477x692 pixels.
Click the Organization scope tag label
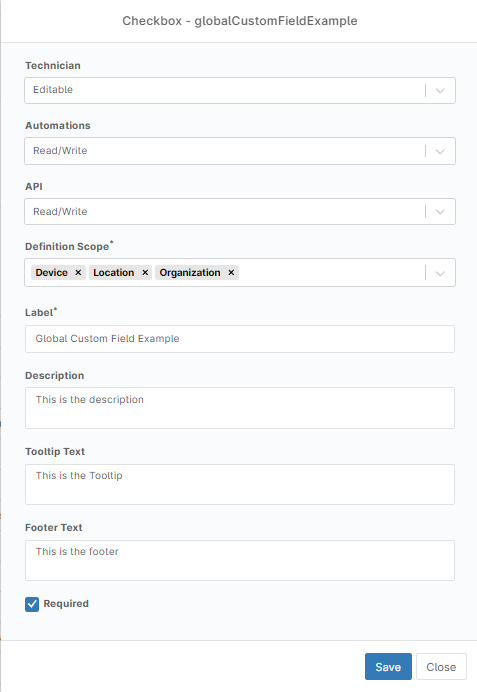(x=190, y=273)
